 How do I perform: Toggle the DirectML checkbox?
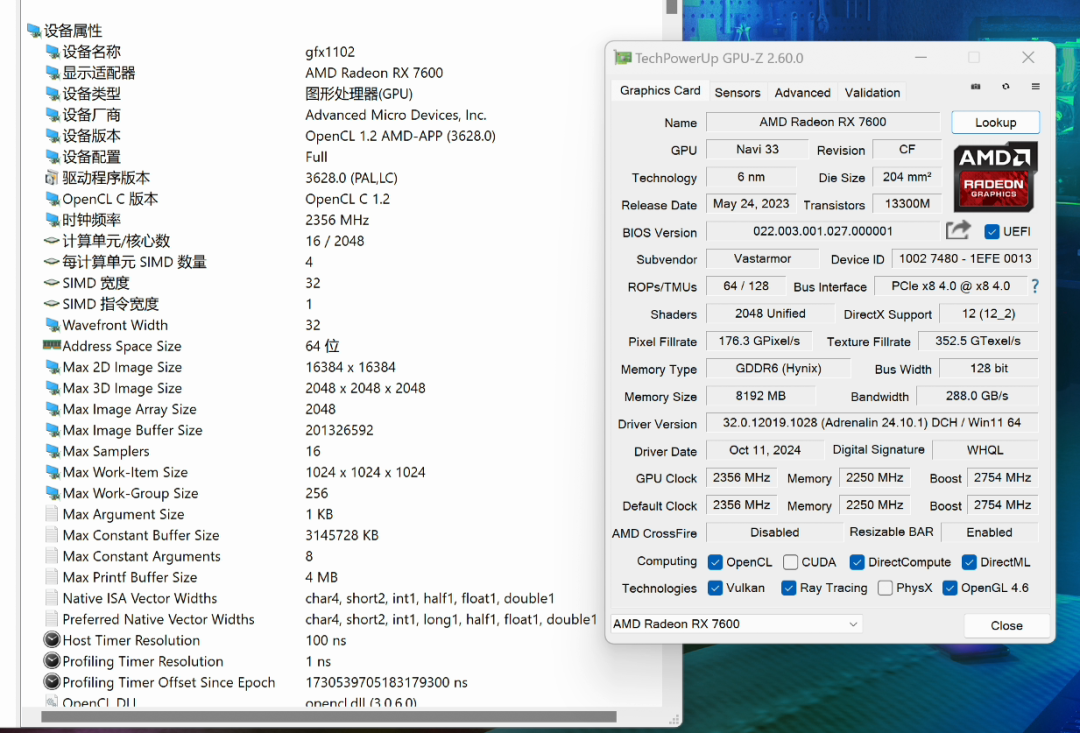point(969,562)
